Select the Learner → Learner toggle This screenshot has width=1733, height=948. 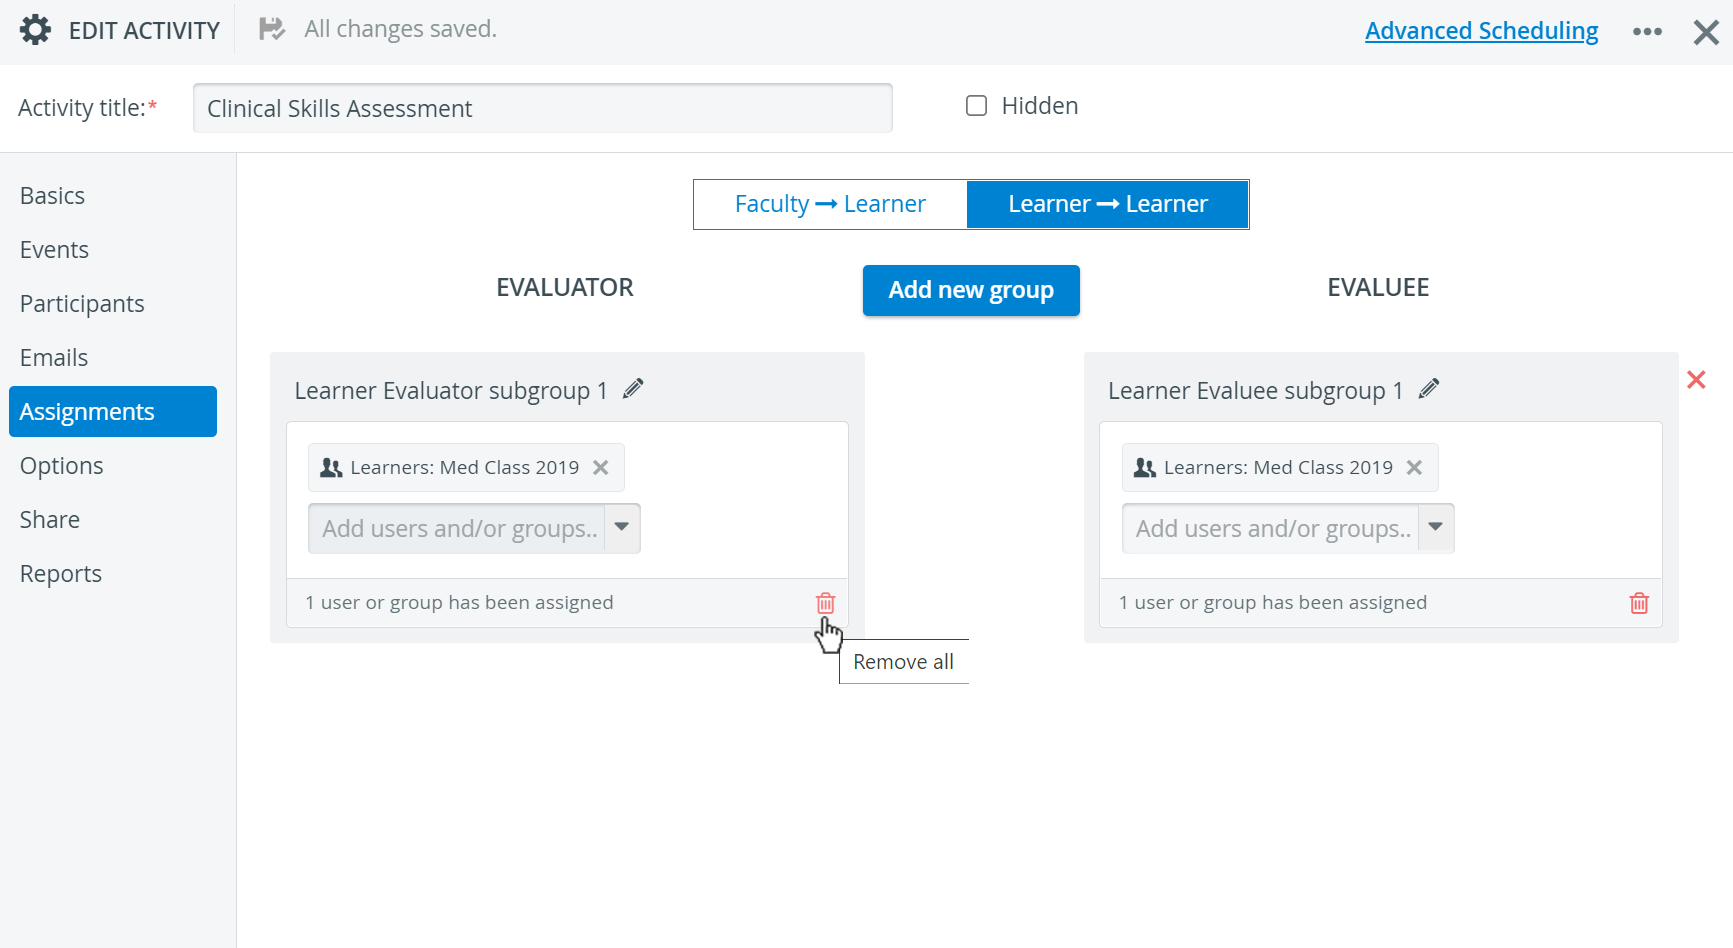tap(1108, 204)
